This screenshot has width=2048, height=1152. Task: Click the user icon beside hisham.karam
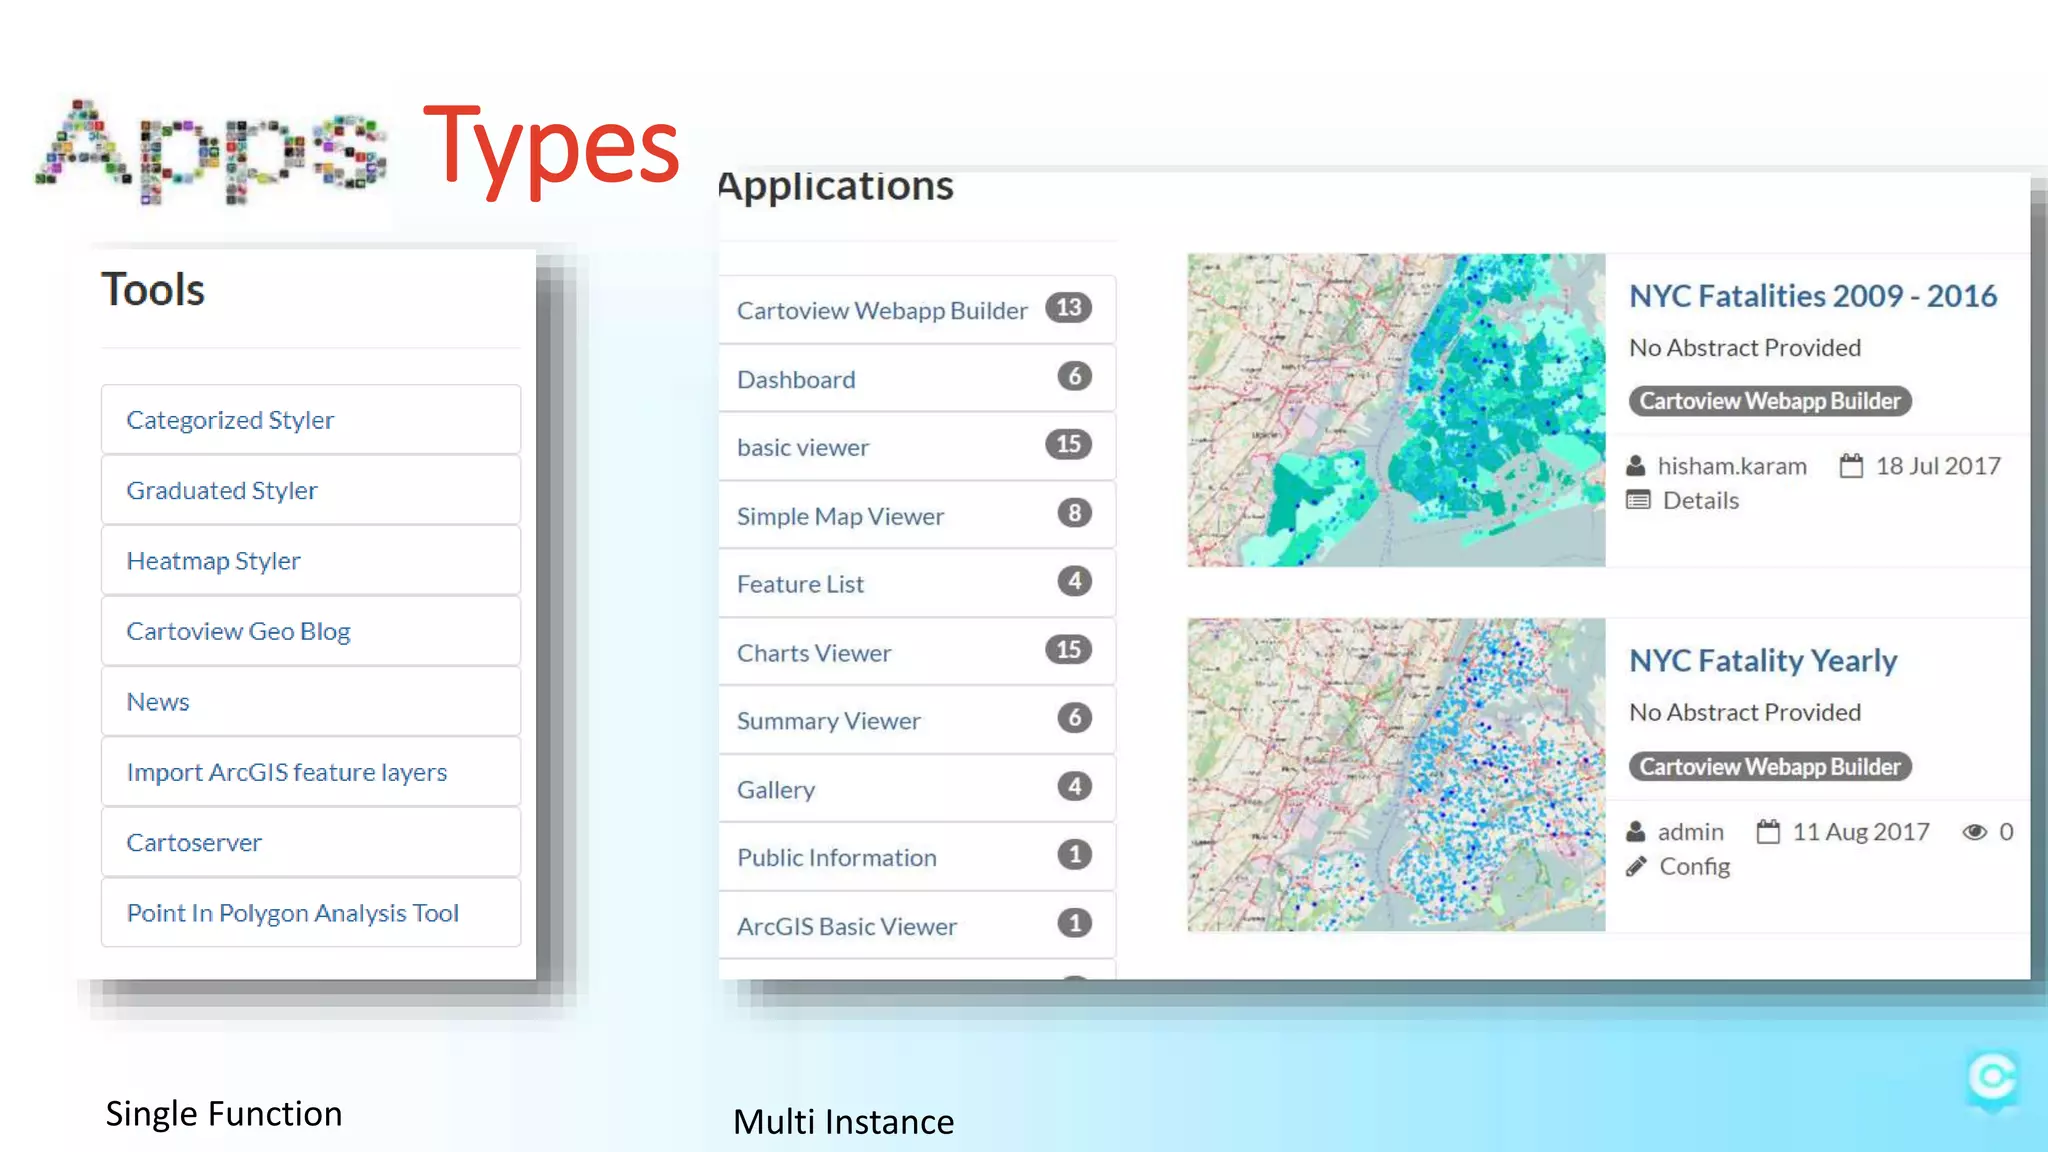[1636, 466]
